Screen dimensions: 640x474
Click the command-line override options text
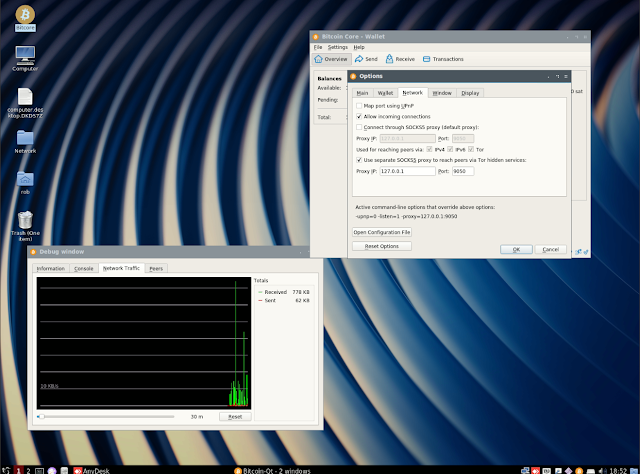tap(406, 216)
